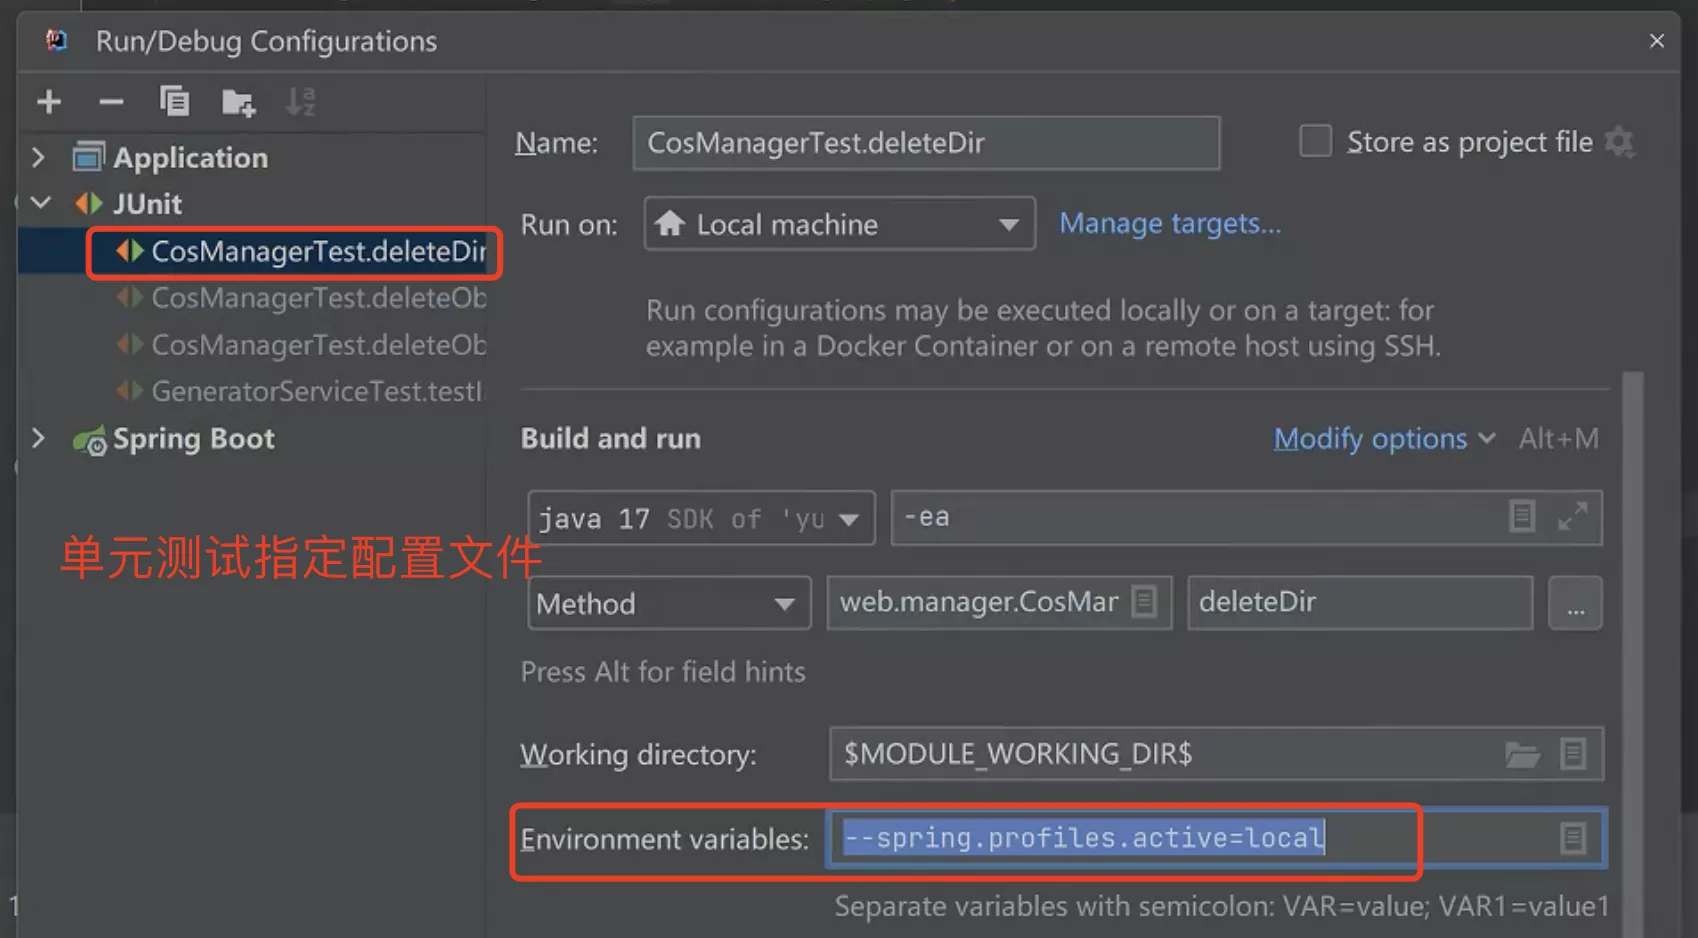This screenshot has width=1698, height=938.
Task: Select the GeneratorServiceTest configuration
Action: coord(300,391)
